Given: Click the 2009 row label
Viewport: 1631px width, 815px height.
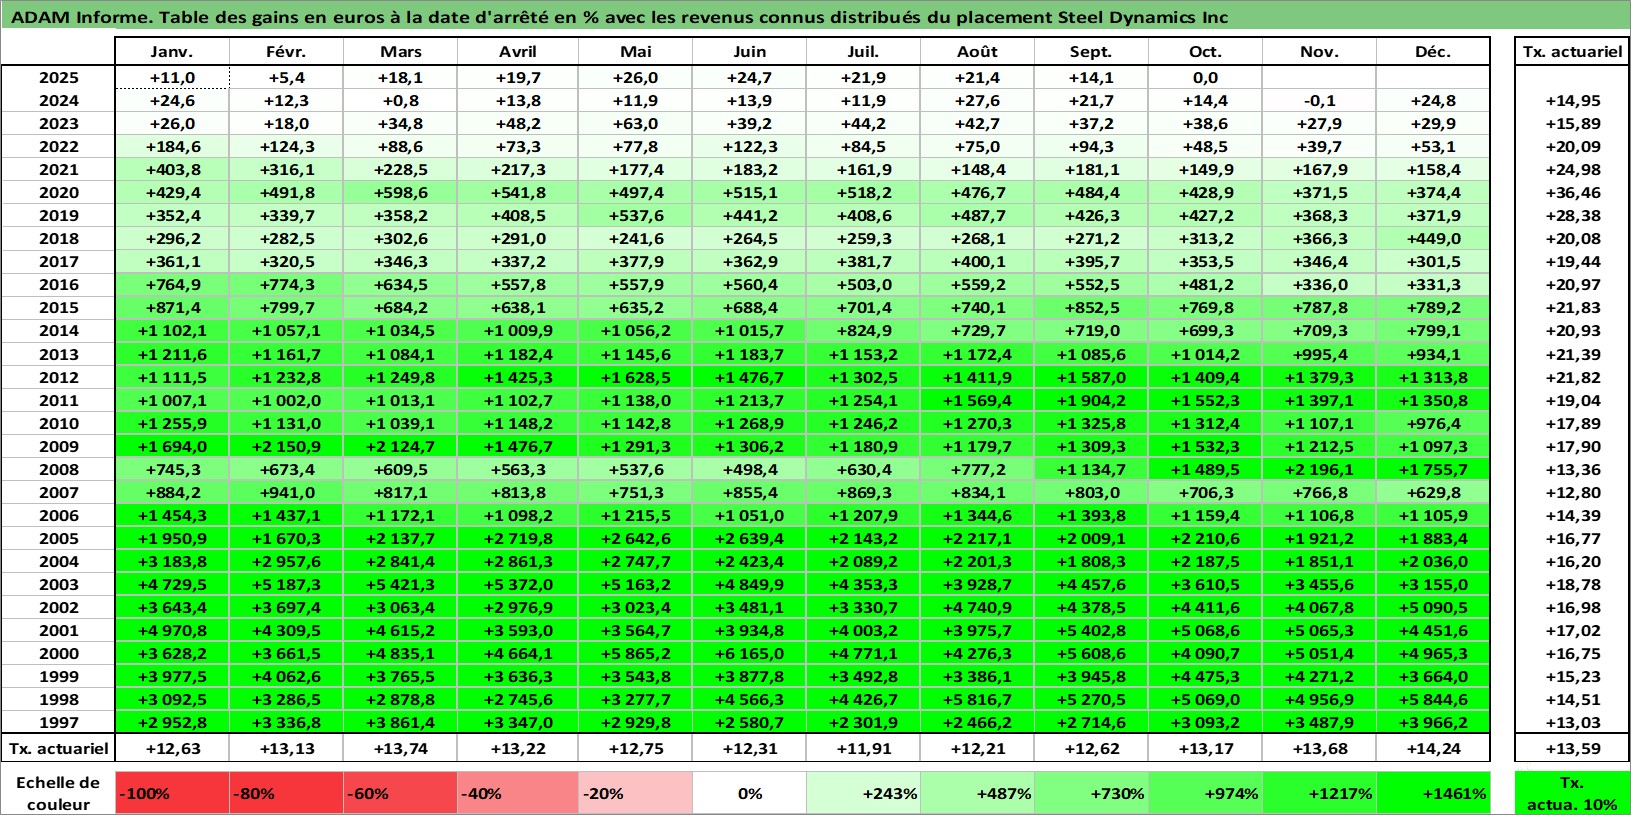Looking at the screenshot, I should (59, 446).
